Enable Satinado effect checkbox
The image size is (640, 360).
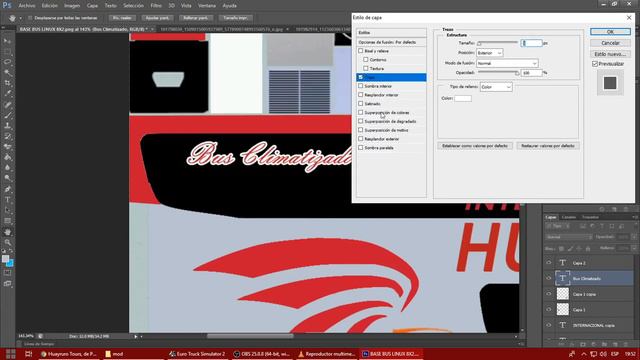[360, 104]
